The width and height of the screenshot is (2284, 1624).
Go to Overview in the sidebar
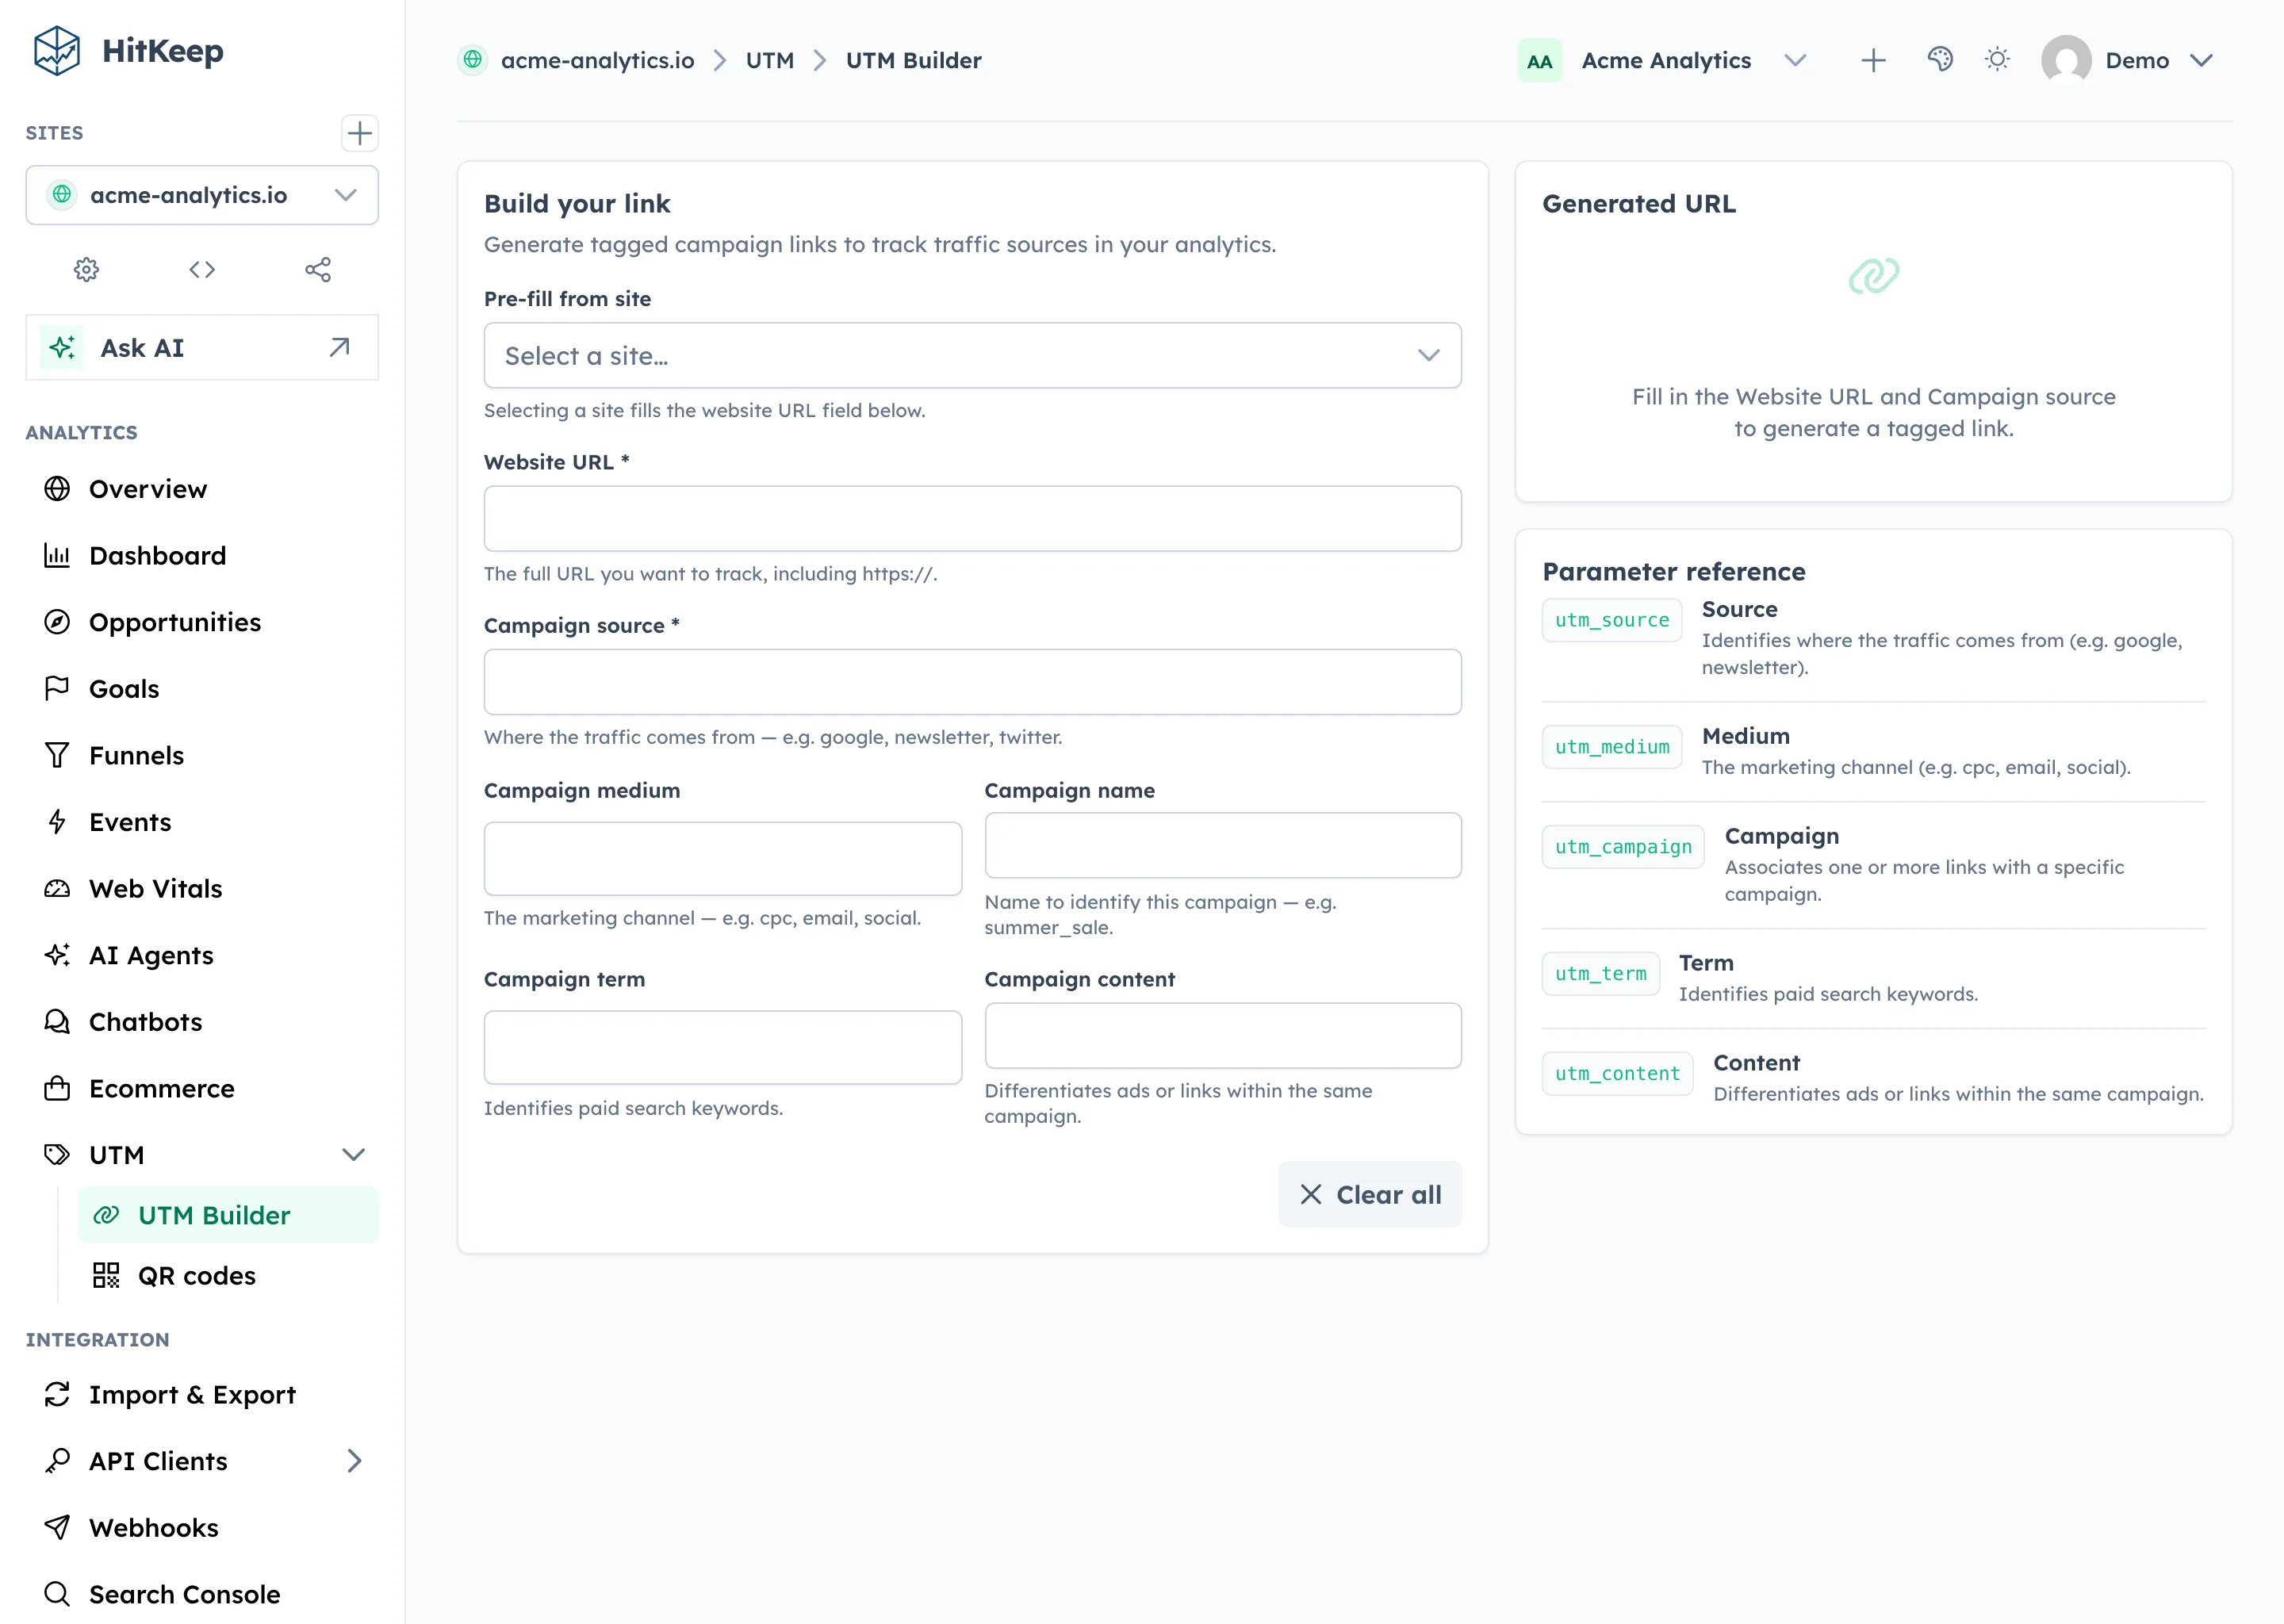point(202,489)
